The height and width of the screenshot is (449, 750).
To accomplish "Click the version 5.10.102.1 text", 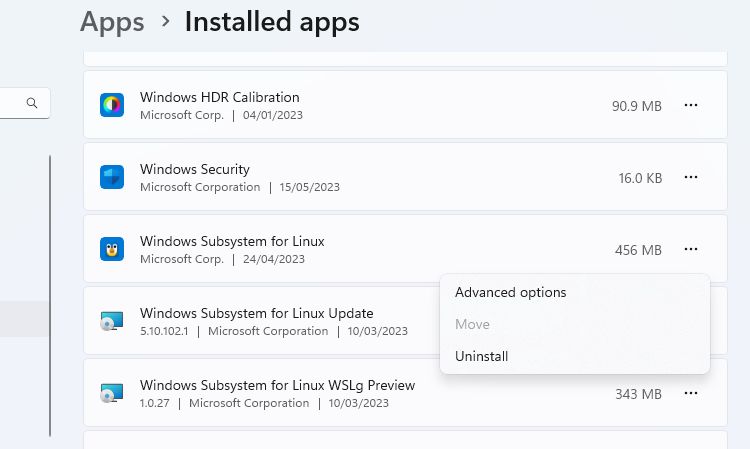I will (164, 331).
